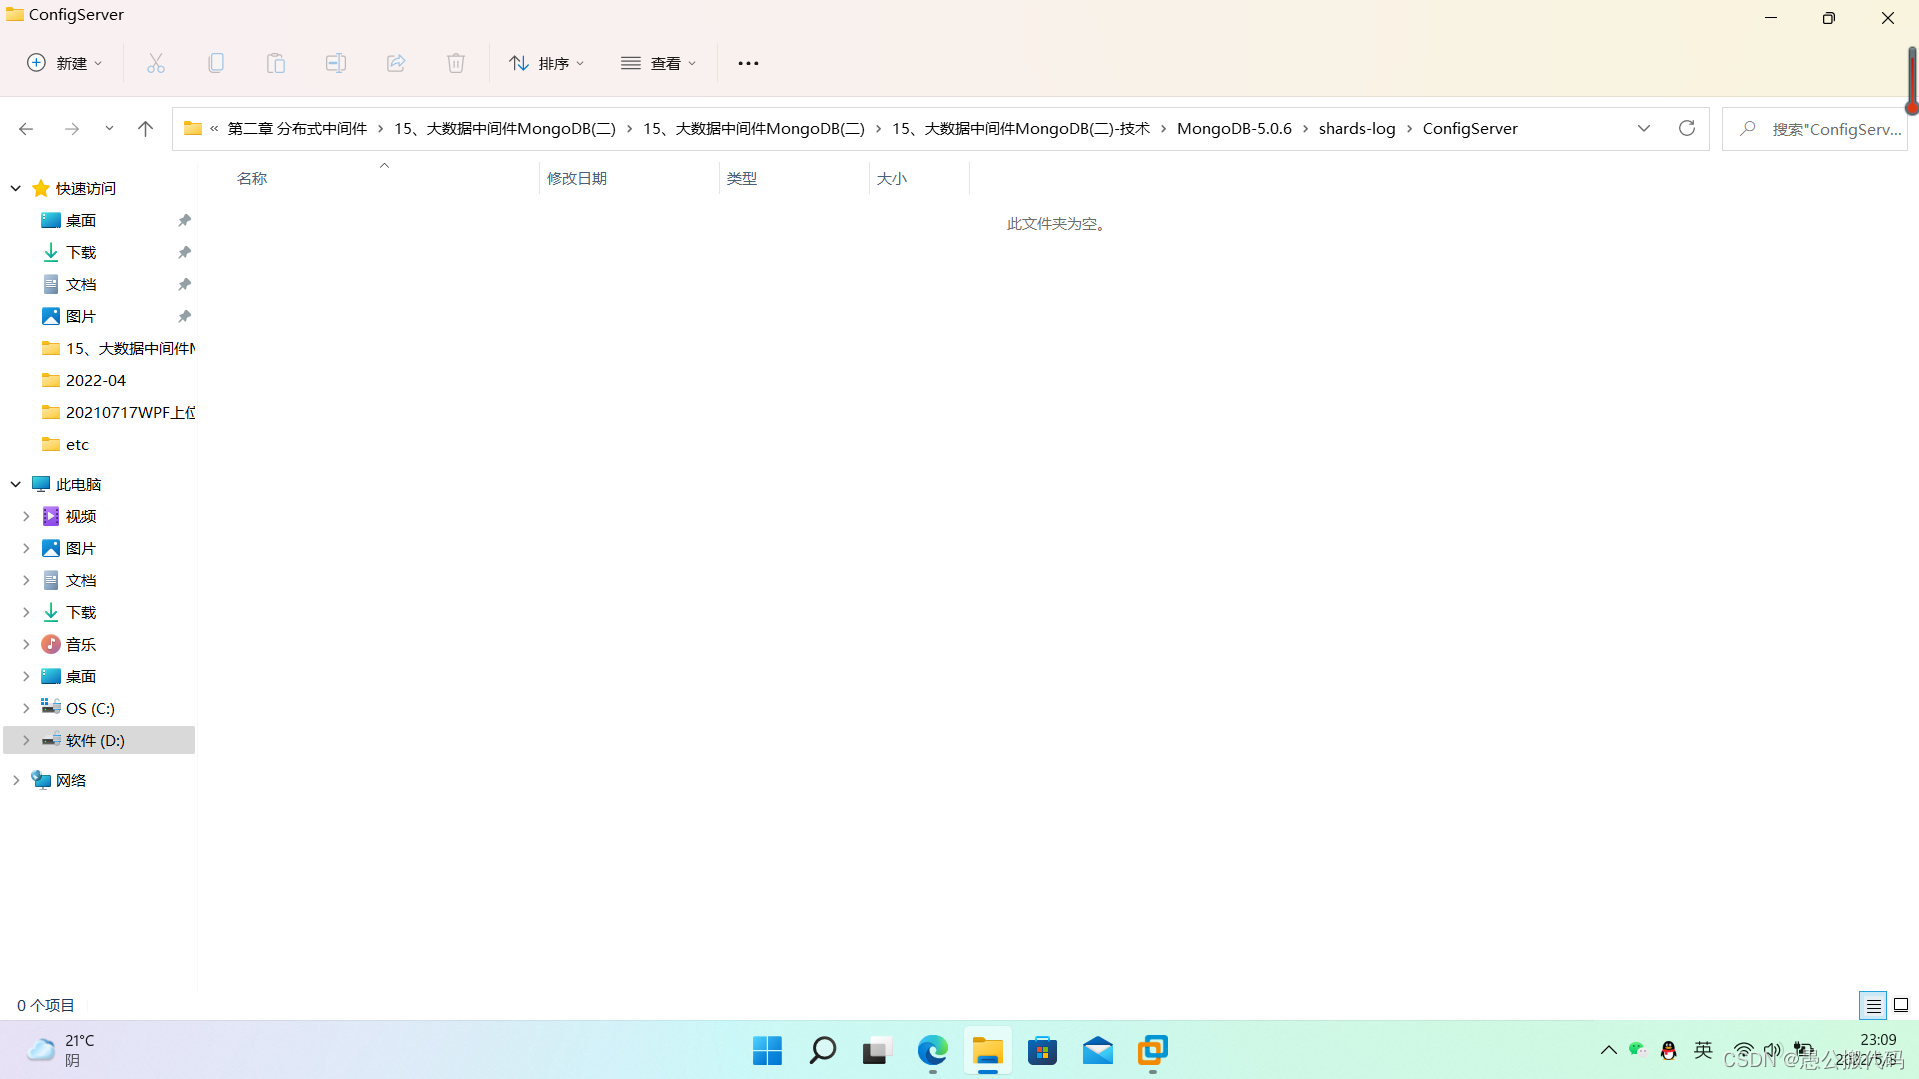Cut the selection using scissors icon
1919x1079 pixels.
[156, 62]
